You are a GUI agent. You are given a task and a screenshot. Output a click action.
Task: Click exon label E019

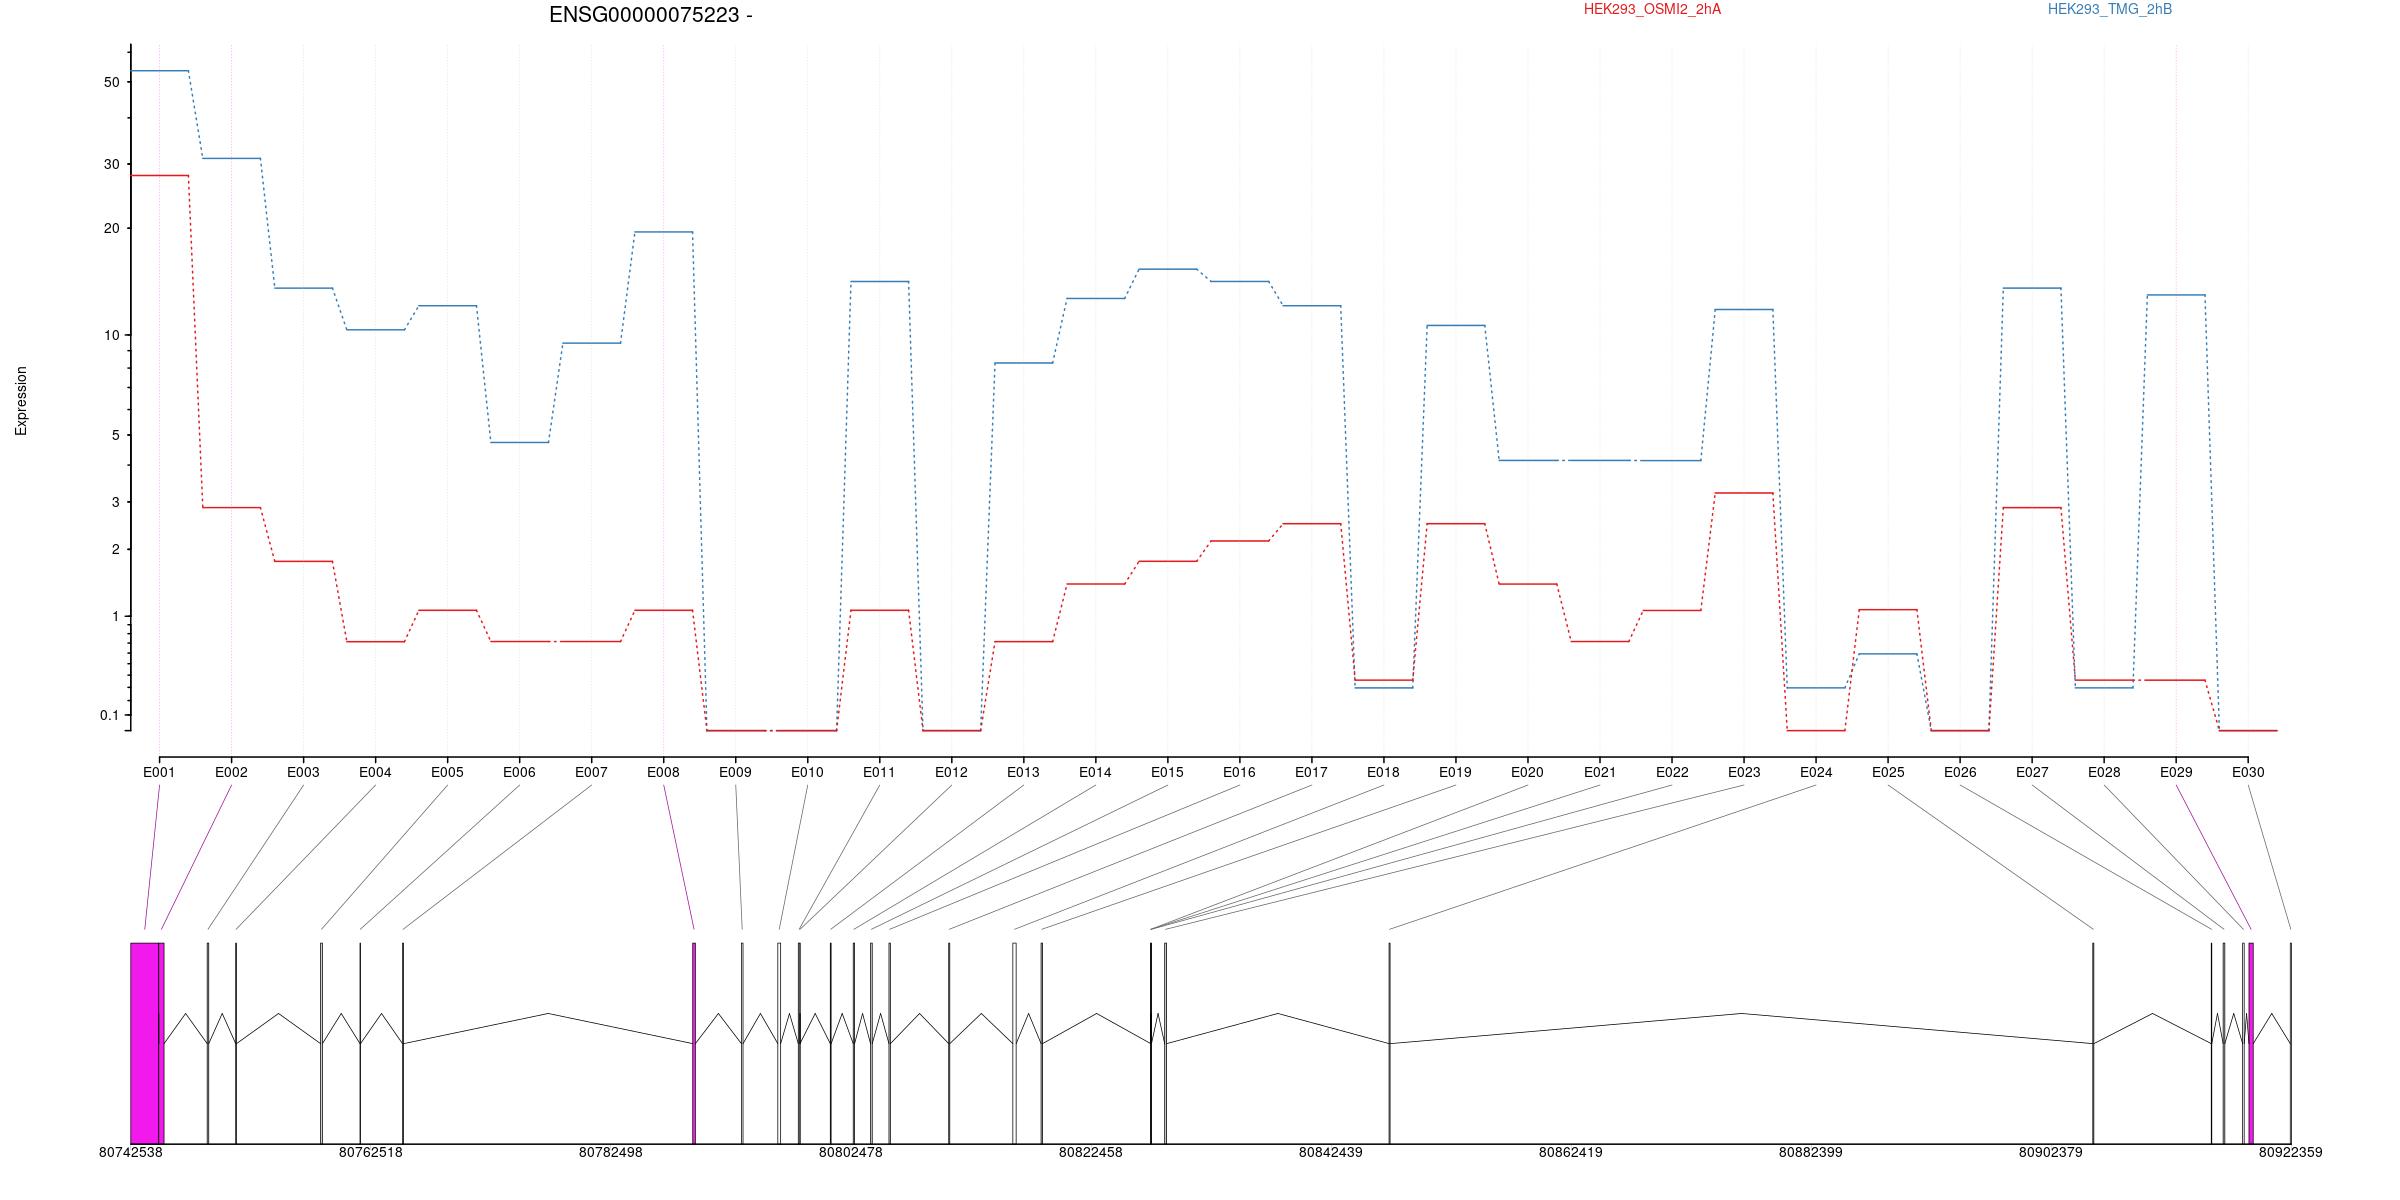pyautogui.click(x=1455, y=772)
